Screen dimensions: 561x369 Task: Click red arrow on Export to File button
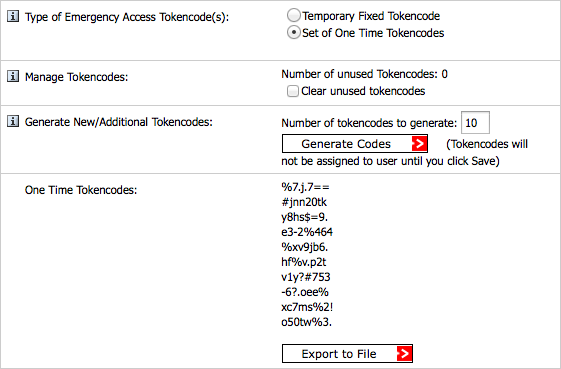pyautogui.click(x=404, y=354)
